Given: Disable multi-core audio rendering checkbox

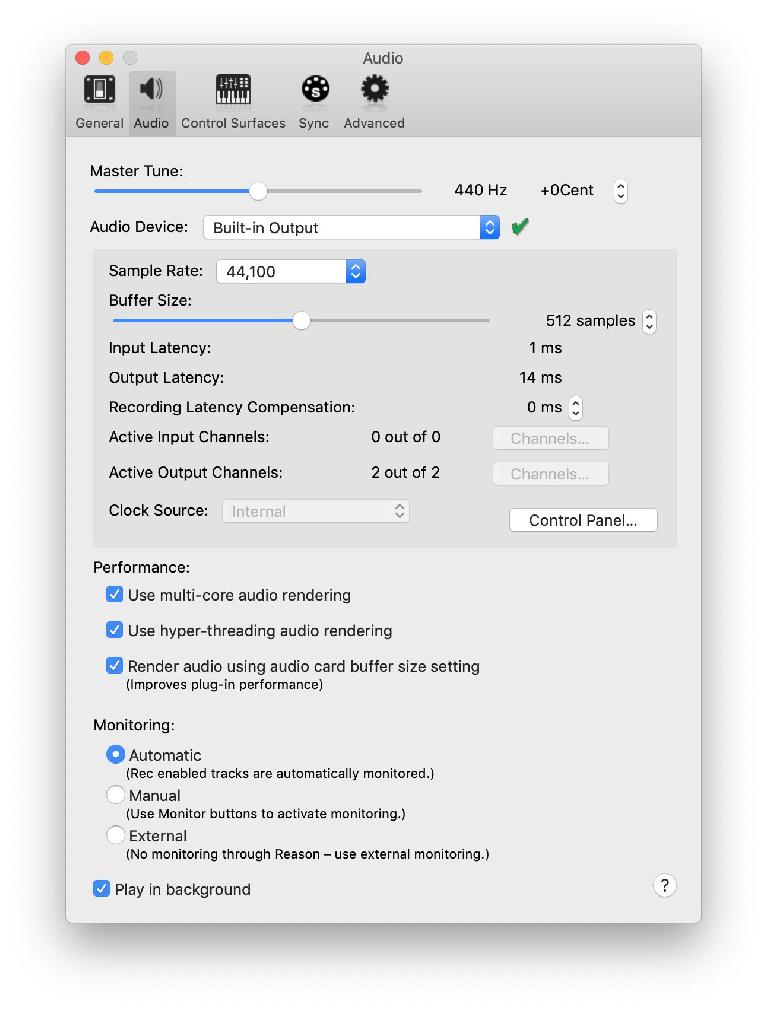Looking at the screenshot, I should click(114, 594).
